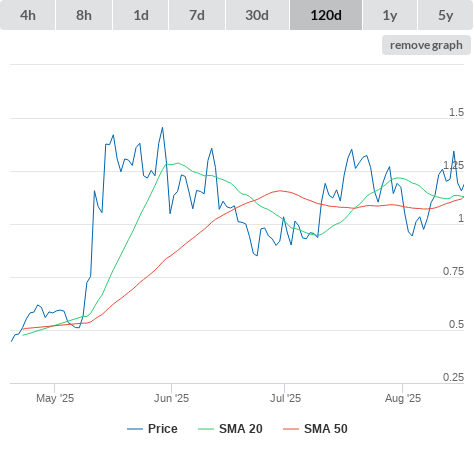Click the green SMA 20 legend line marker
474x455 pixels.
[206, 429]
